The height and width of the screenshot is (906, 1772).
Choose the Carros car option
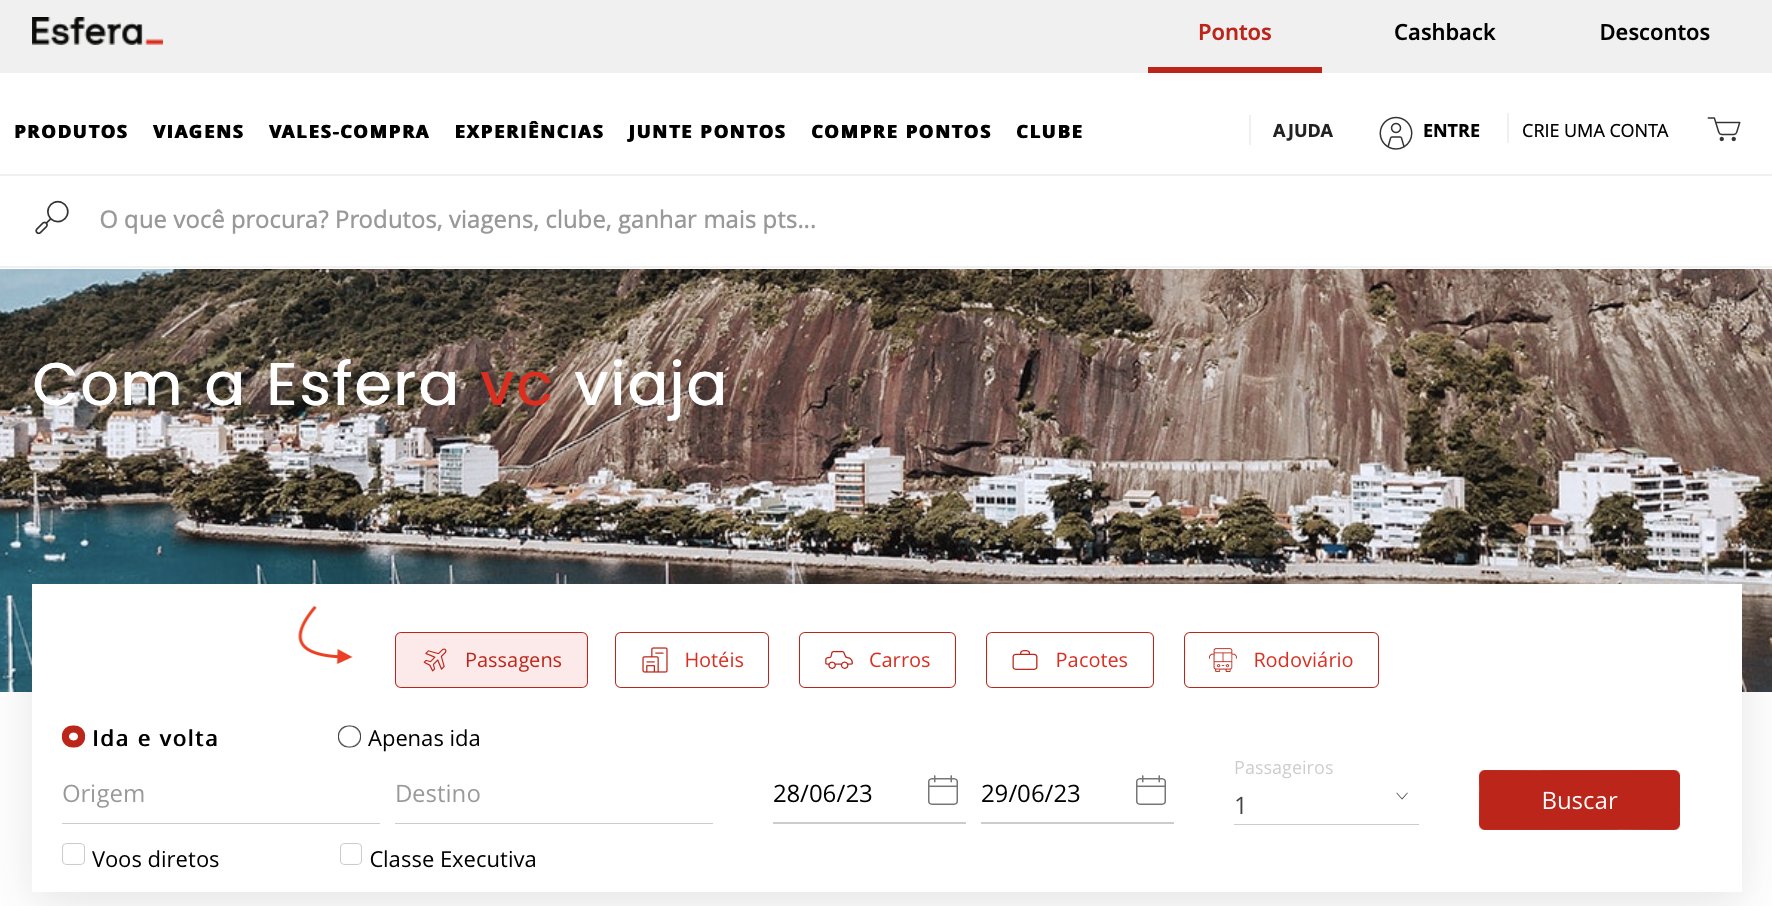click(877, 660)
